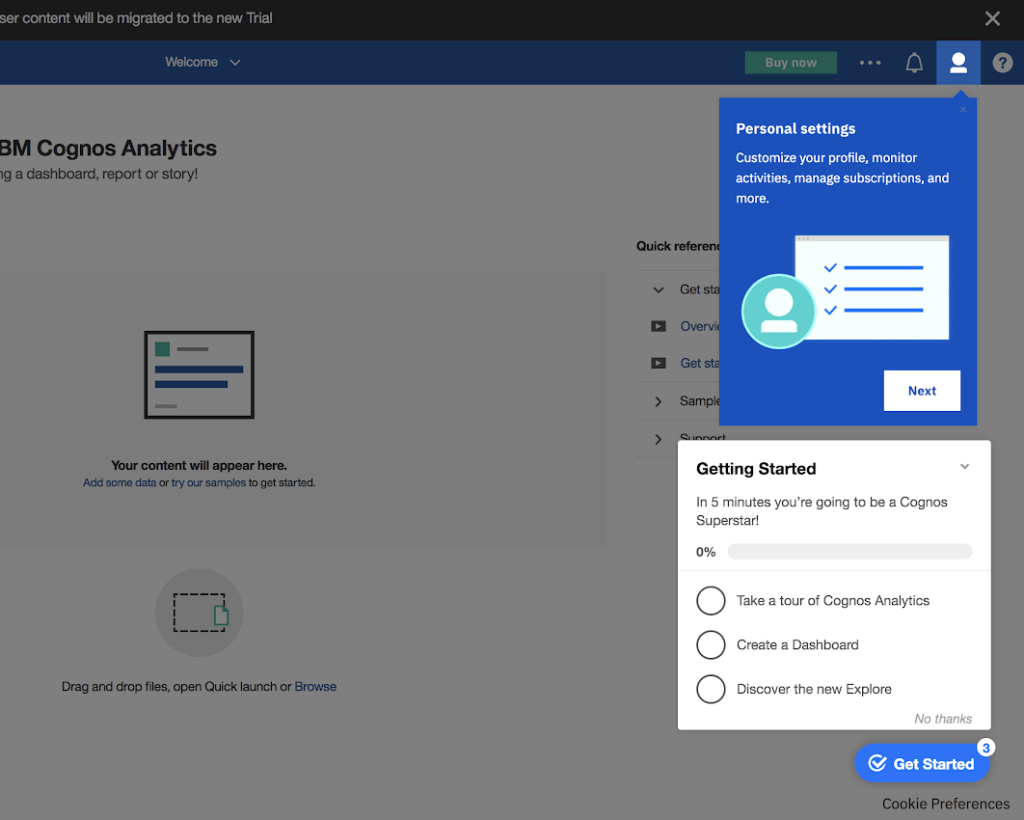The height and width of the screenshot is (820, 1024).
Task: Click the help question mark icon
Action: pos(1002,63)
